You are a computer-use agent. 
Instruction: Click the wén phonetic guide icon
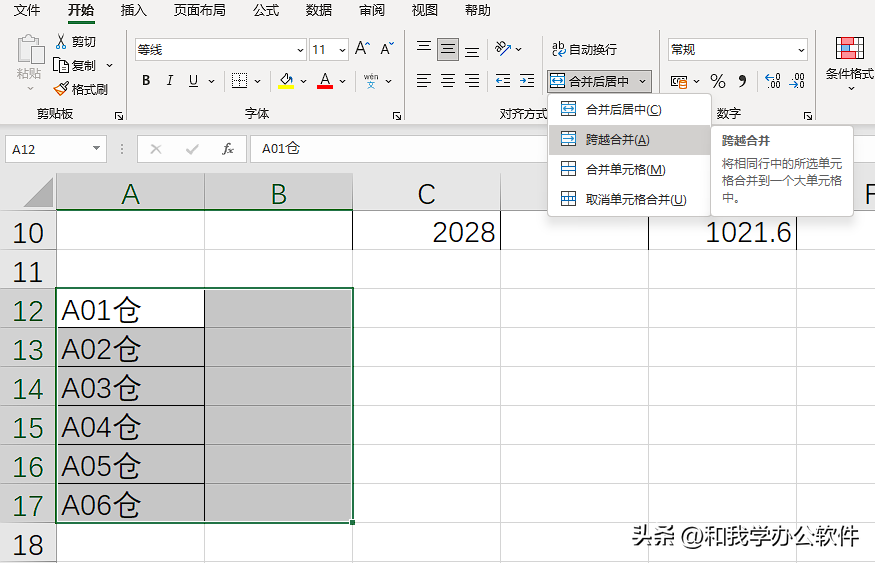tap(371, 81)
